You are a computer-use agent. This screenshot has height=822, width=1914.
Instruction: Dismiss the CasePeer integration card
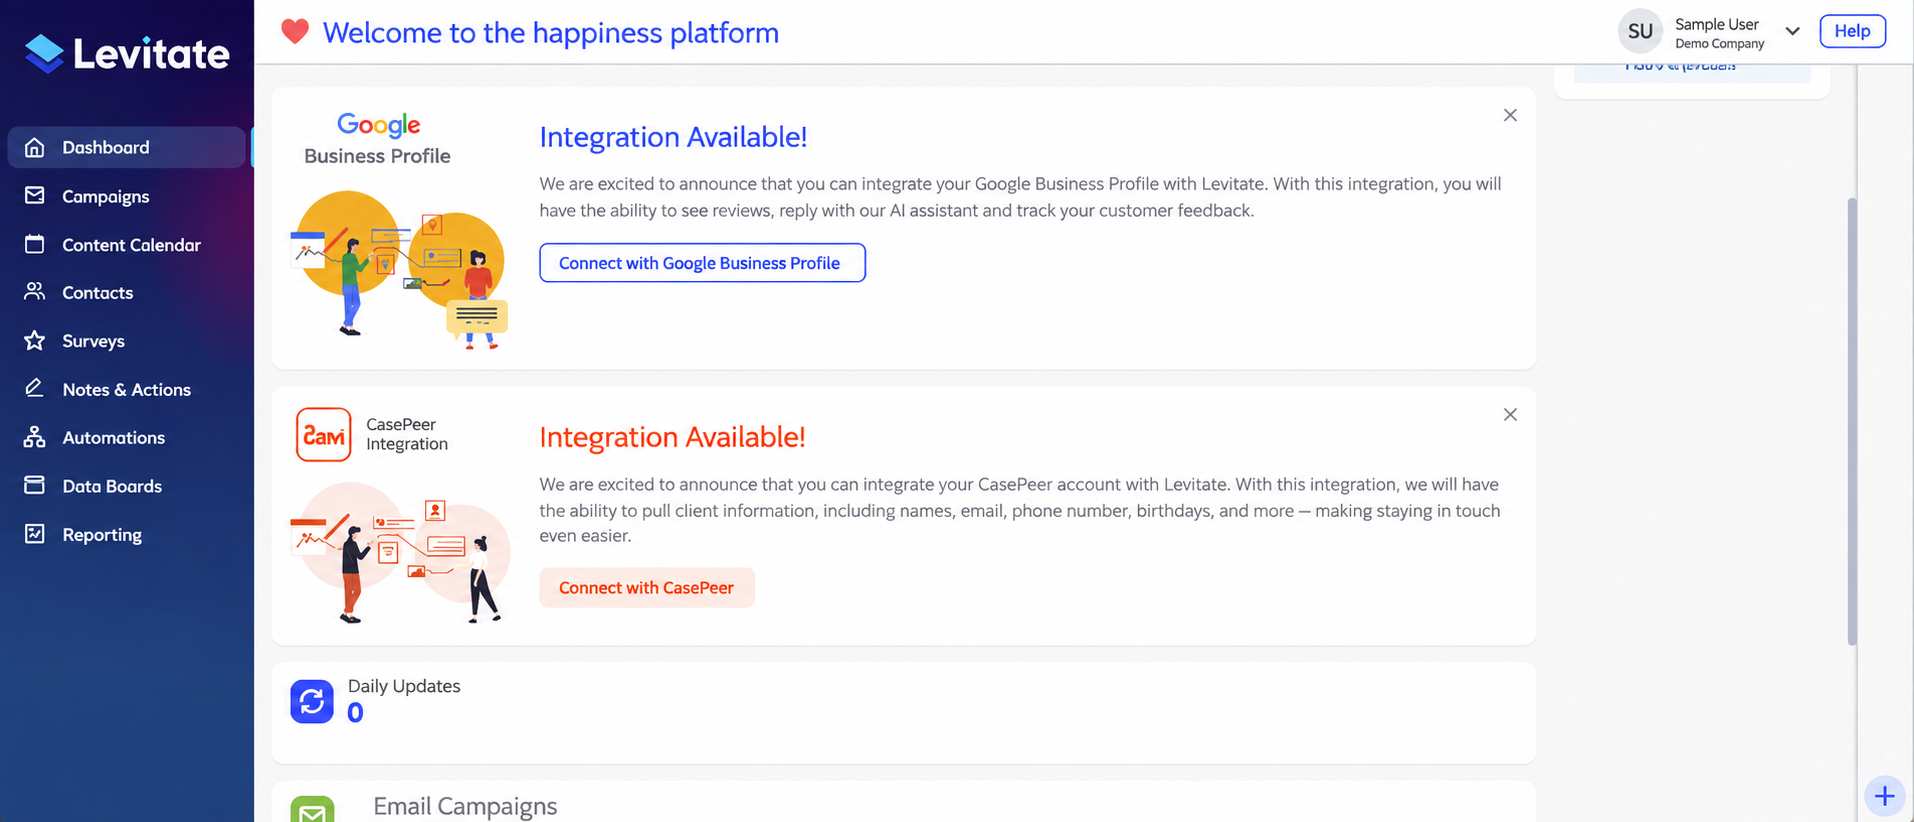coord(1510,414)
